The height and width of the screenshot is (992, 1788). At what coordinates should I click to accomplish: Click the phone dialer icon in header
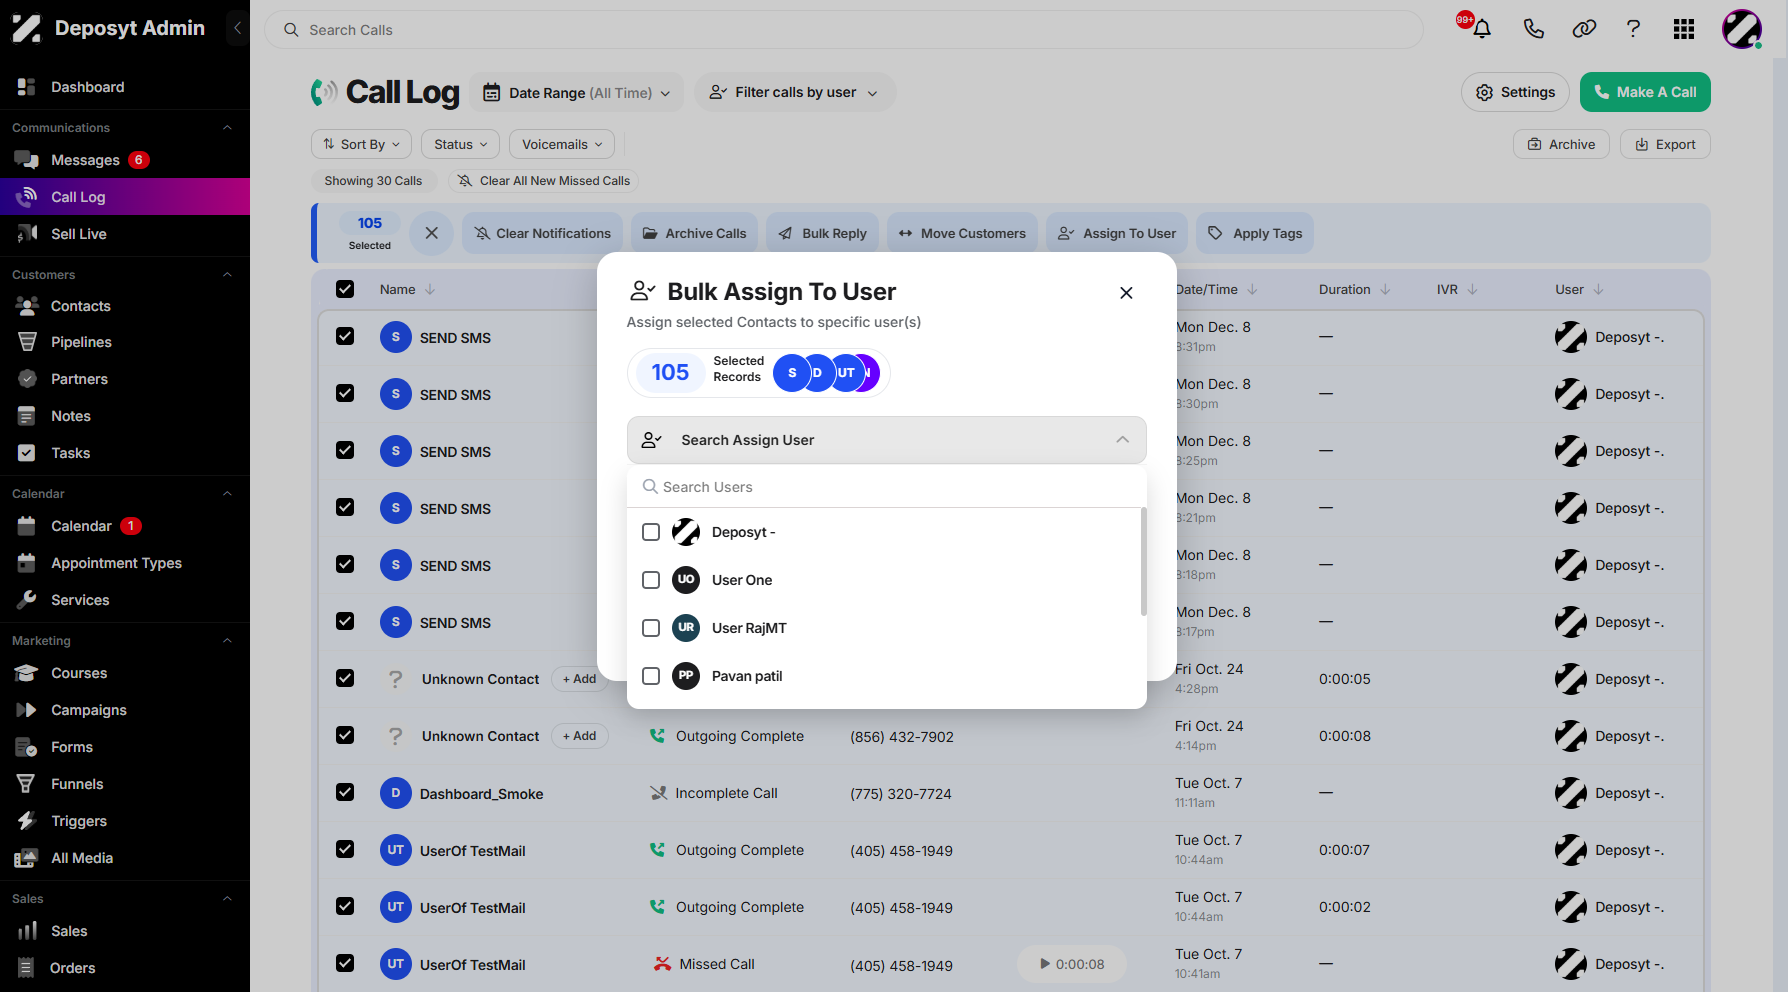1533,29
